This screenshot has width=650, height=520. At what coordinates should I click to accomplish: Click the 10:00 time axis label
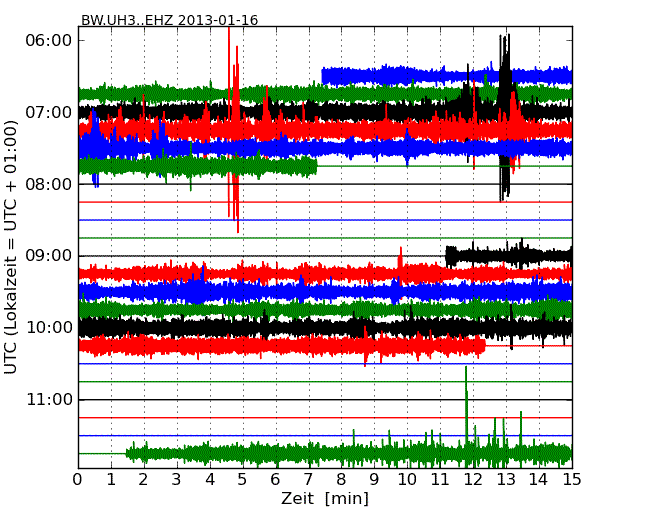pyautogui.click(x=49, y=328)
